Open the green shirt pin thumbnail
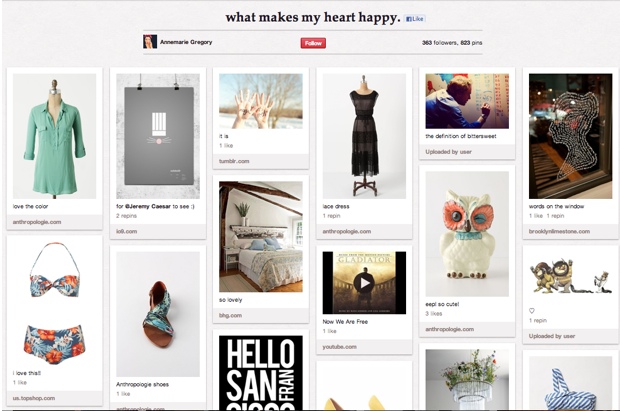The image size is (620, 411). click(x=55, y=136)
